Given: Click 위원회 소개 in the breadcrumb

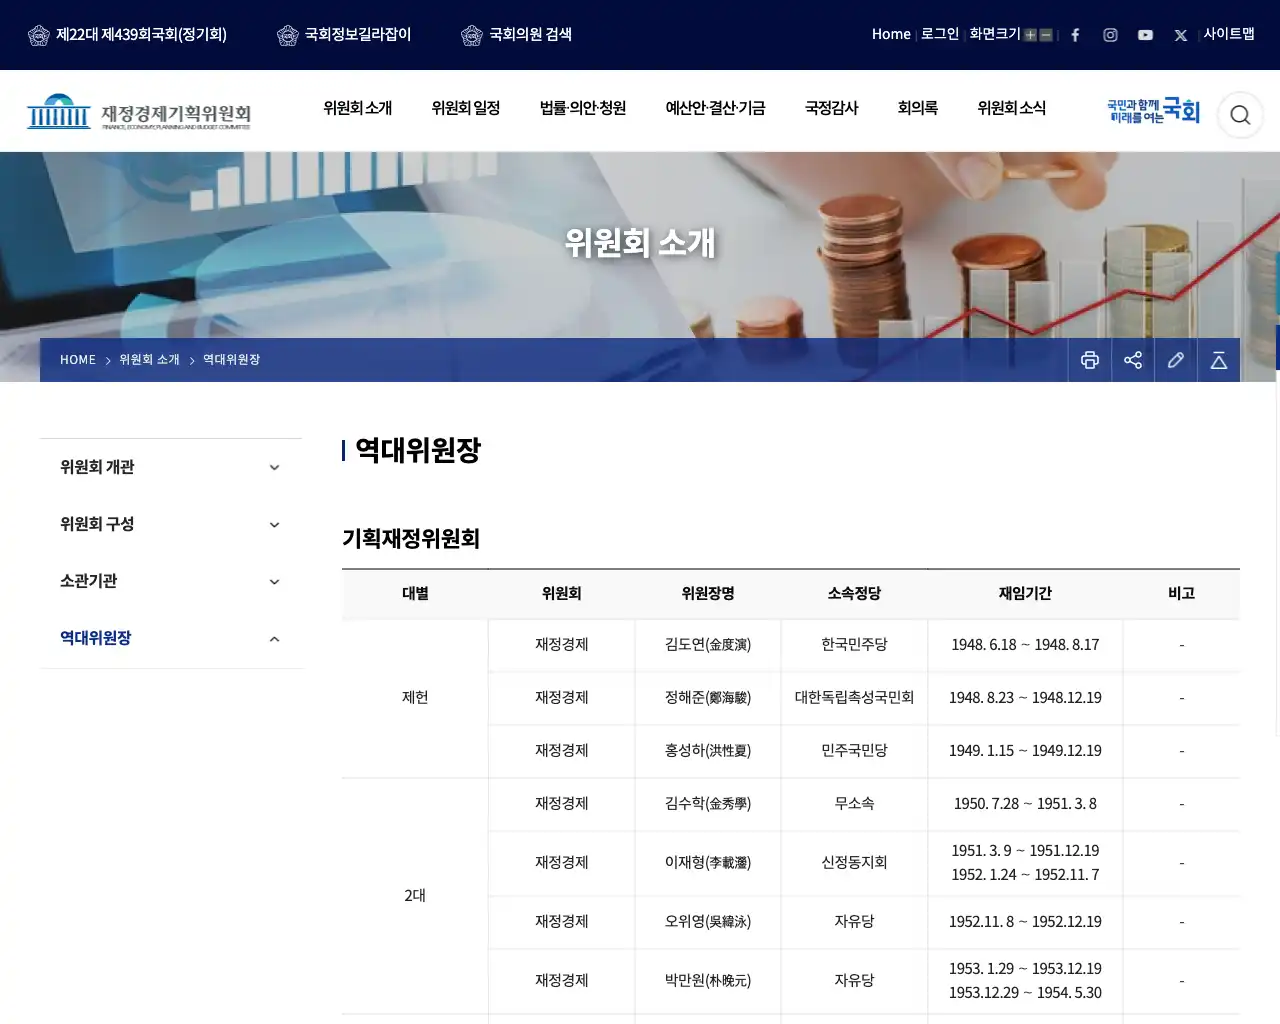Looking at the screenshot, I should point(150,360).
